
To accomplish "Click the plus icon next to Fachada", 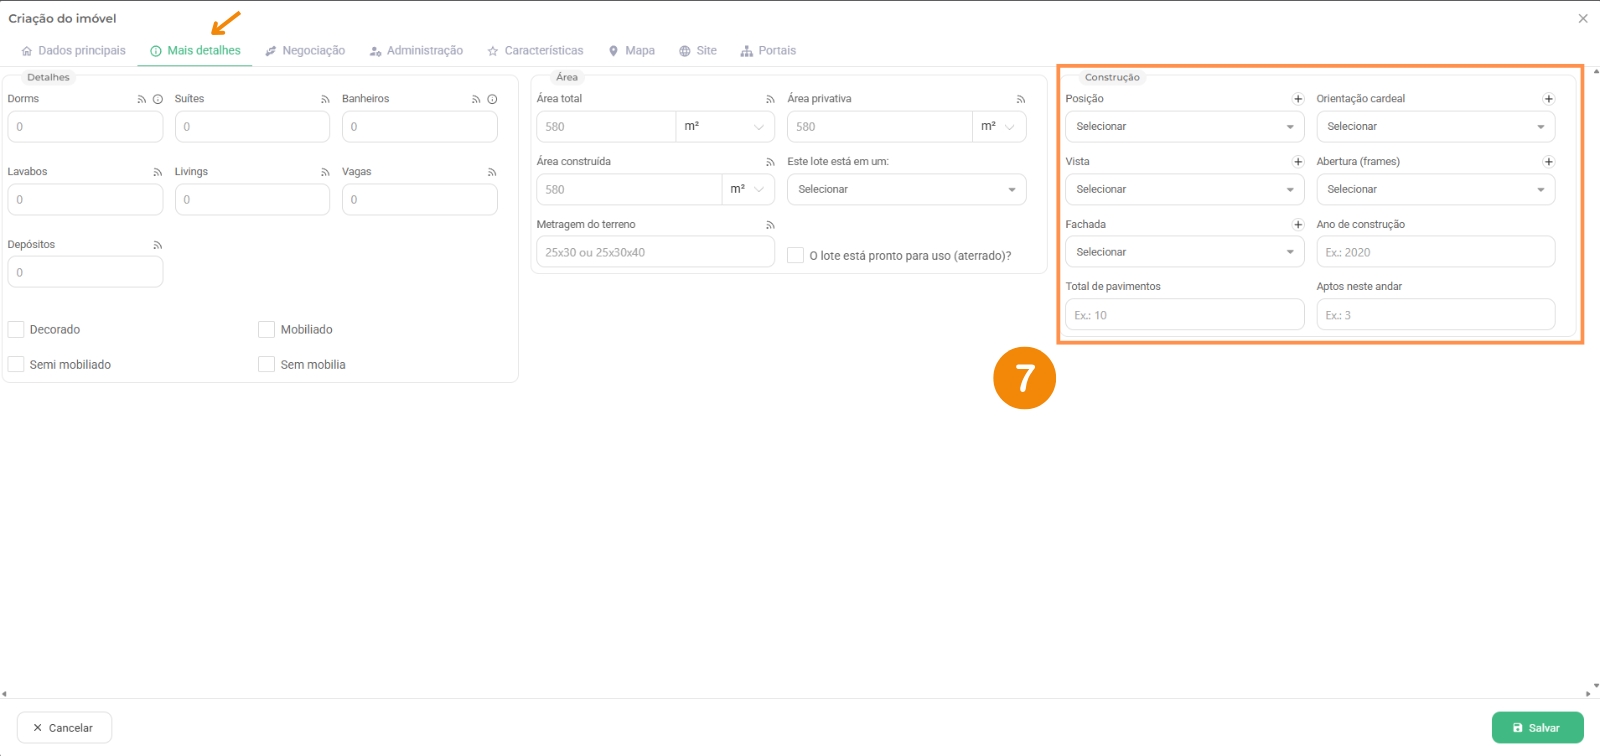I will (1298, 225).
